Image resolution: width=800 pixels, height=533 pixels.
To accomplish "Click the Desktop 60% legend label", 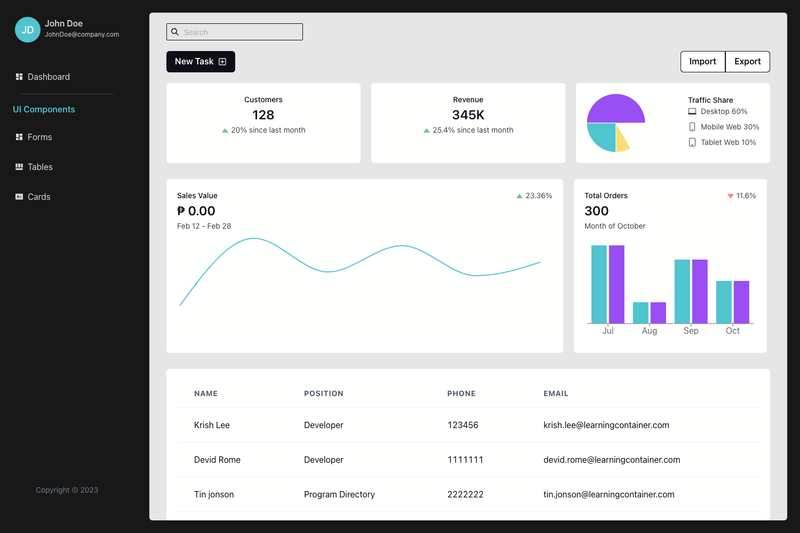I will 724,111.
